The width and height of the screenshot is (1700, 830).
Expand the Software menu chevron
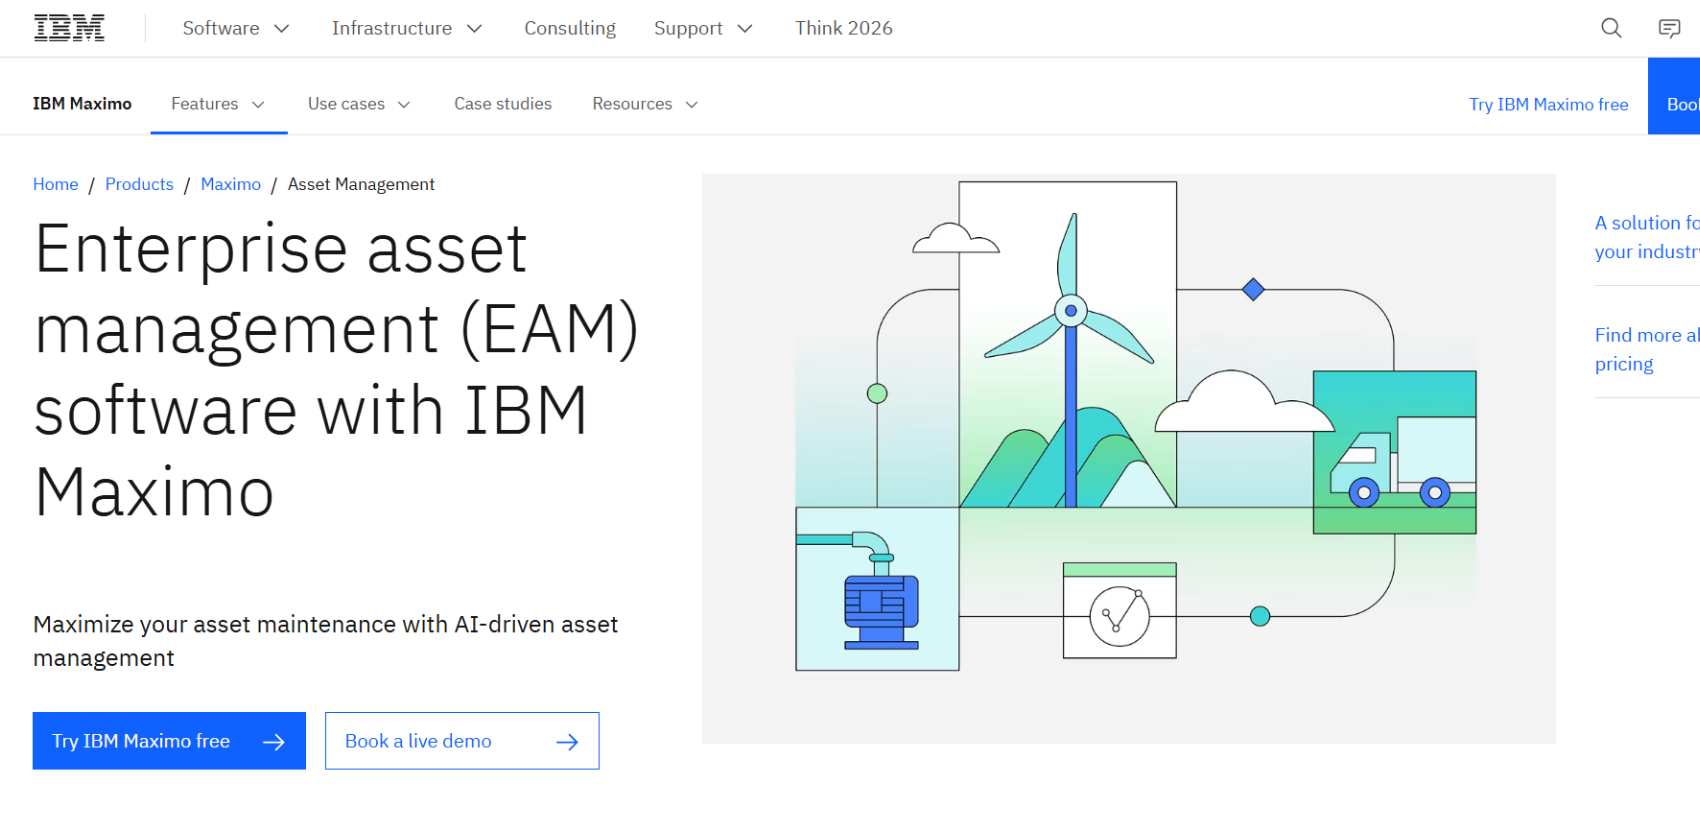(282, 29)
